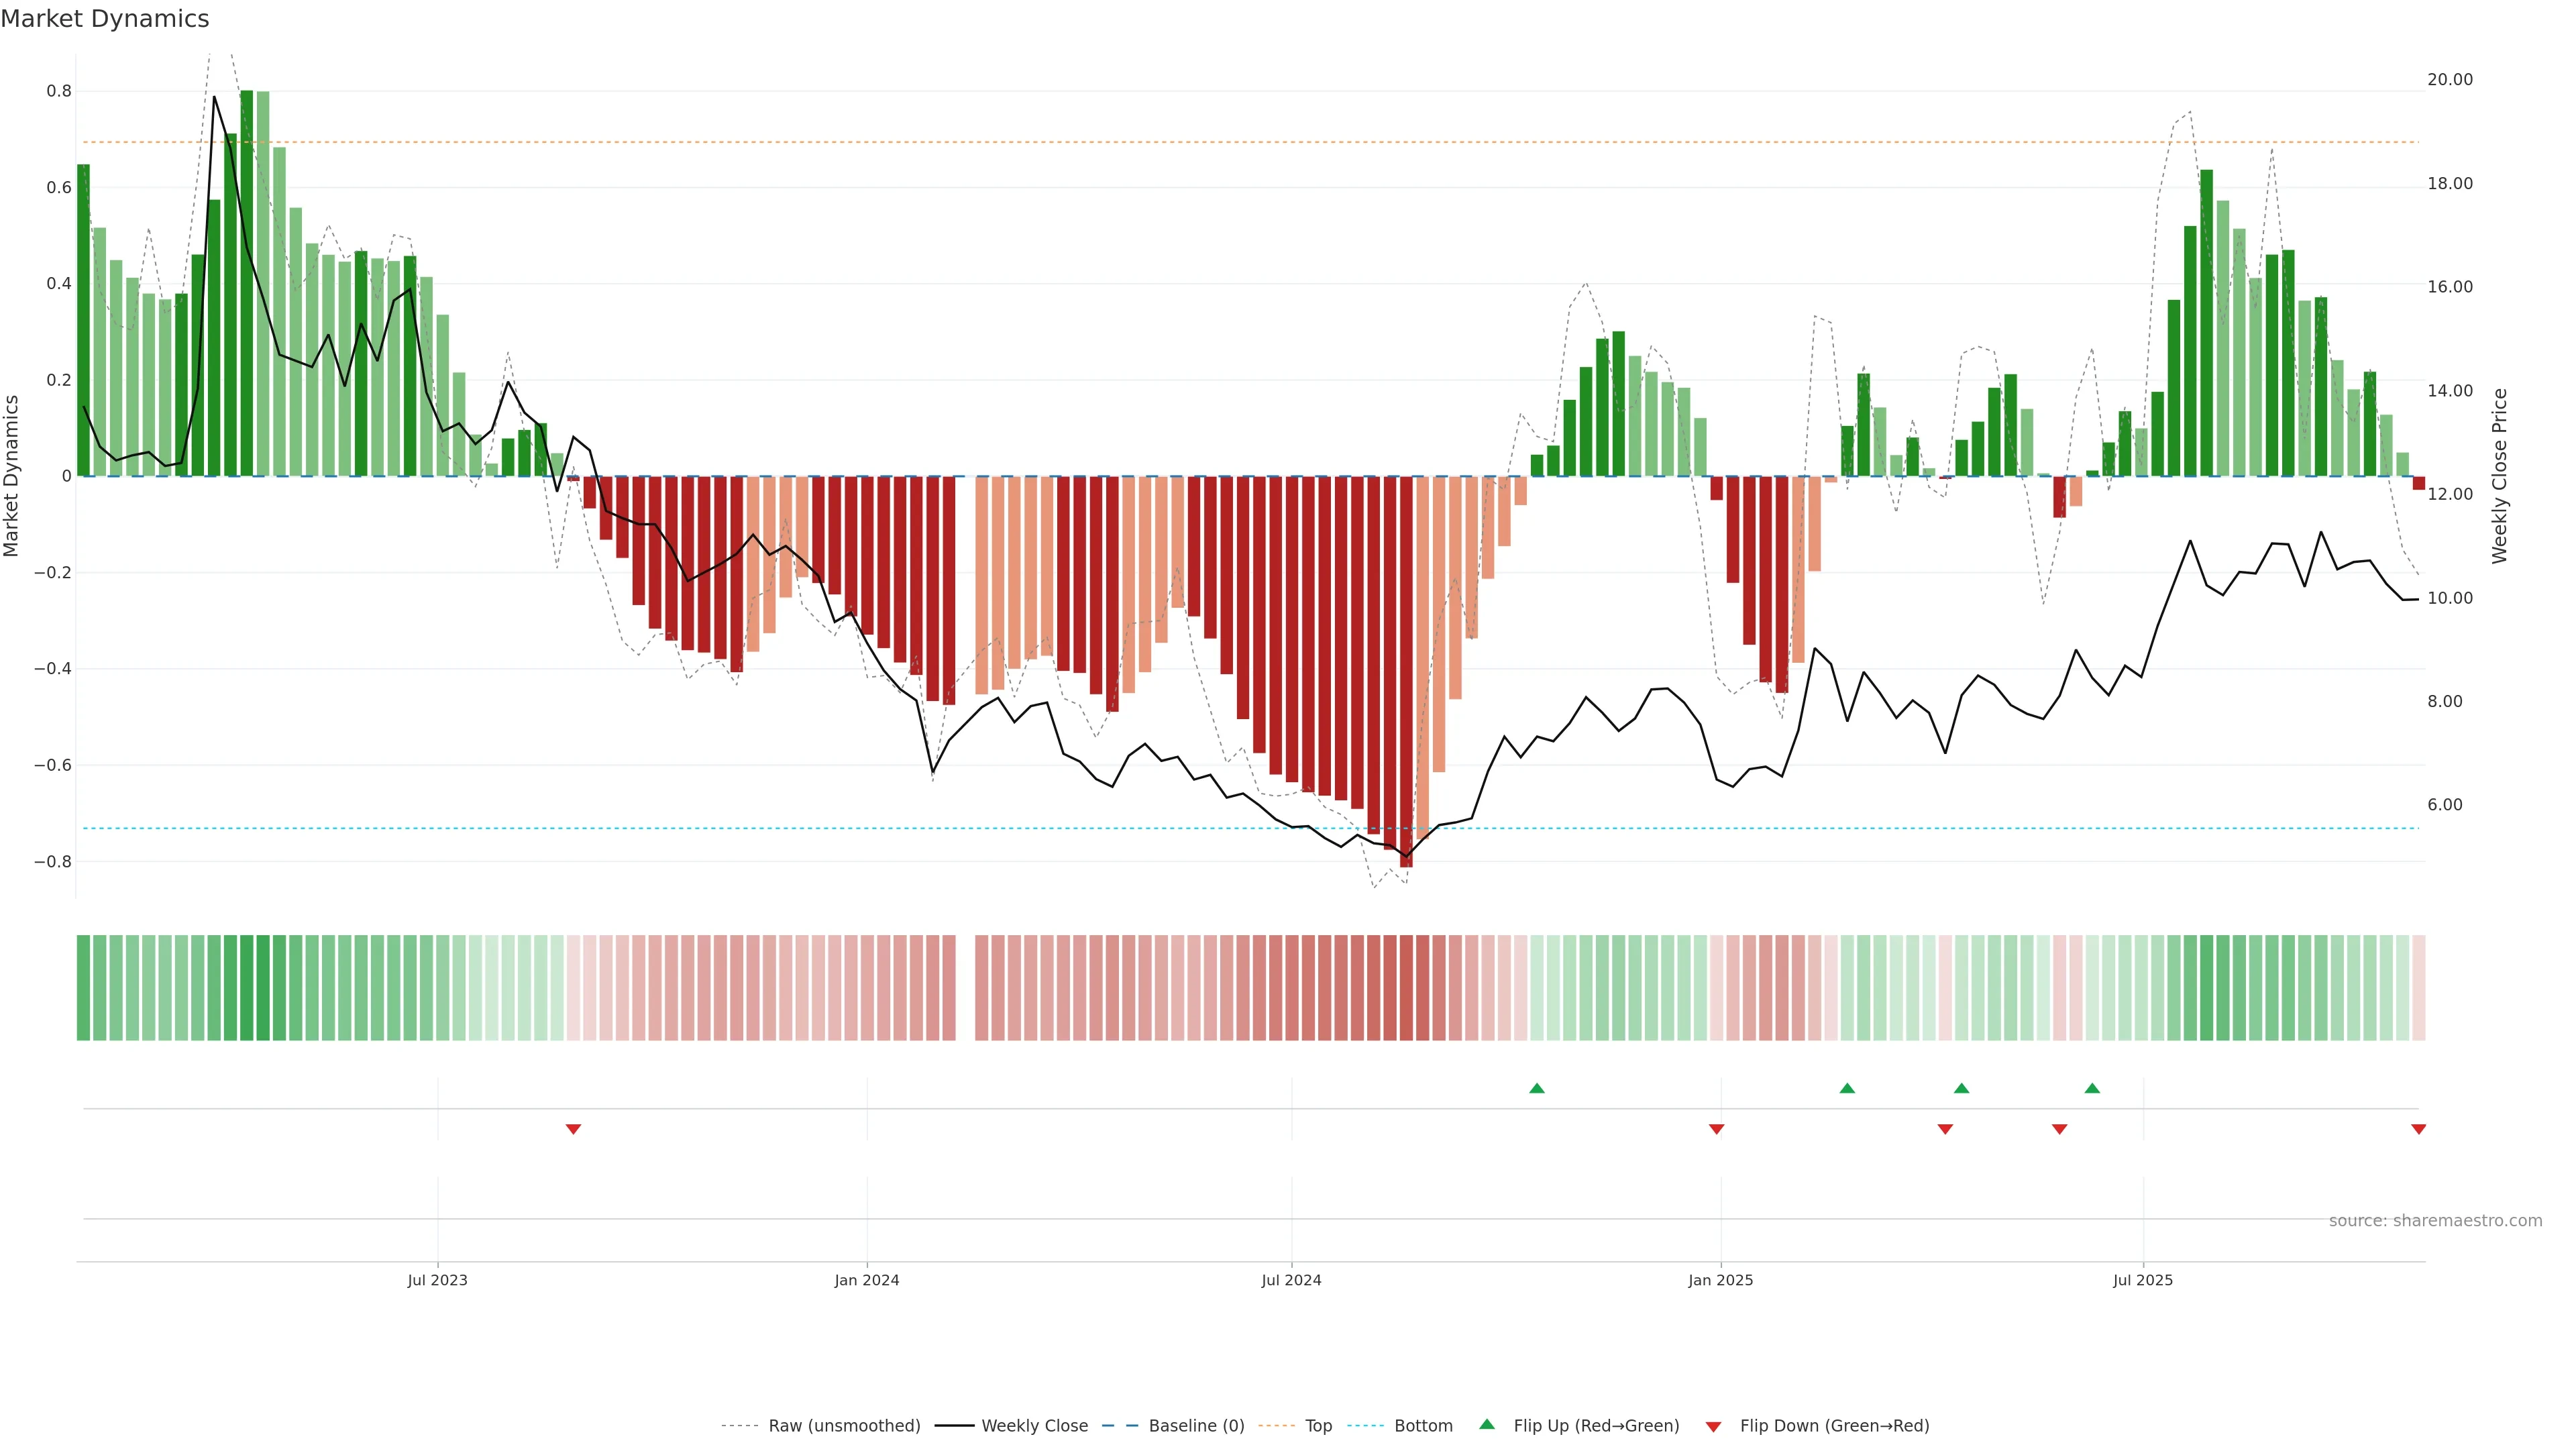
Task: Click the Weekly Close legend line sample
Action: (x=954, y=1426)
